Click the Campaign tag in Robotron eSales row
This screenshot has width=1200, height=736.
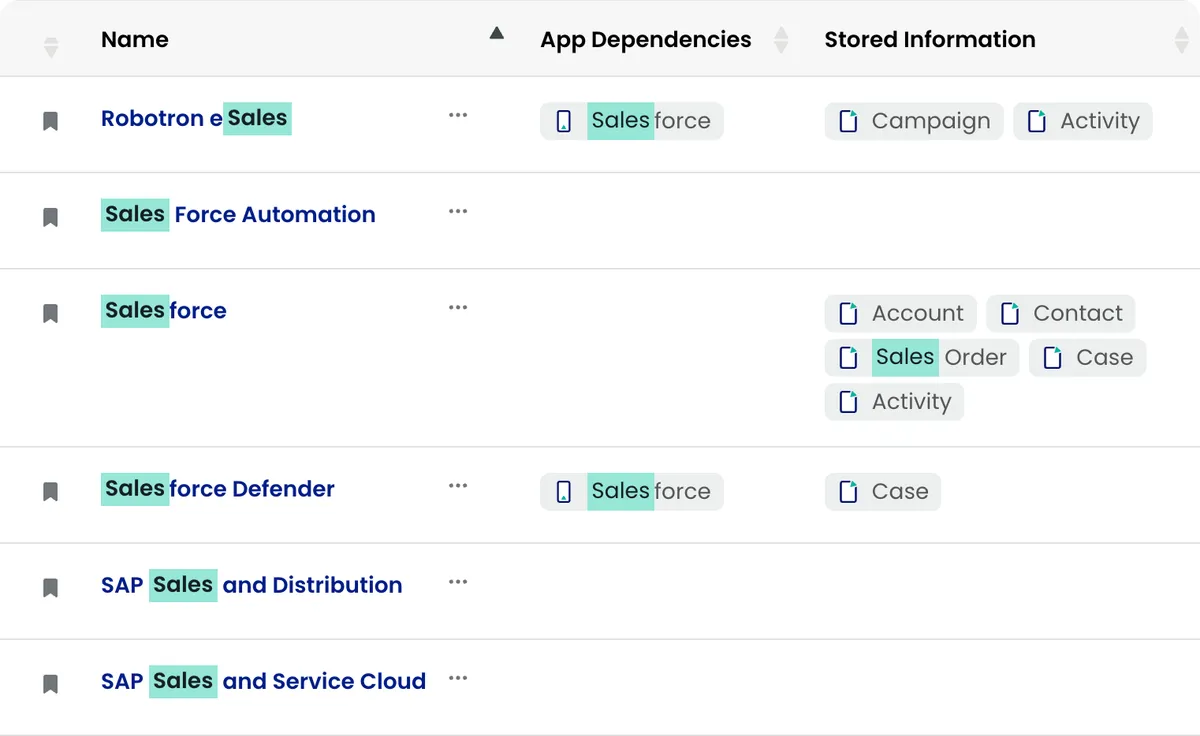coord(914,121)
